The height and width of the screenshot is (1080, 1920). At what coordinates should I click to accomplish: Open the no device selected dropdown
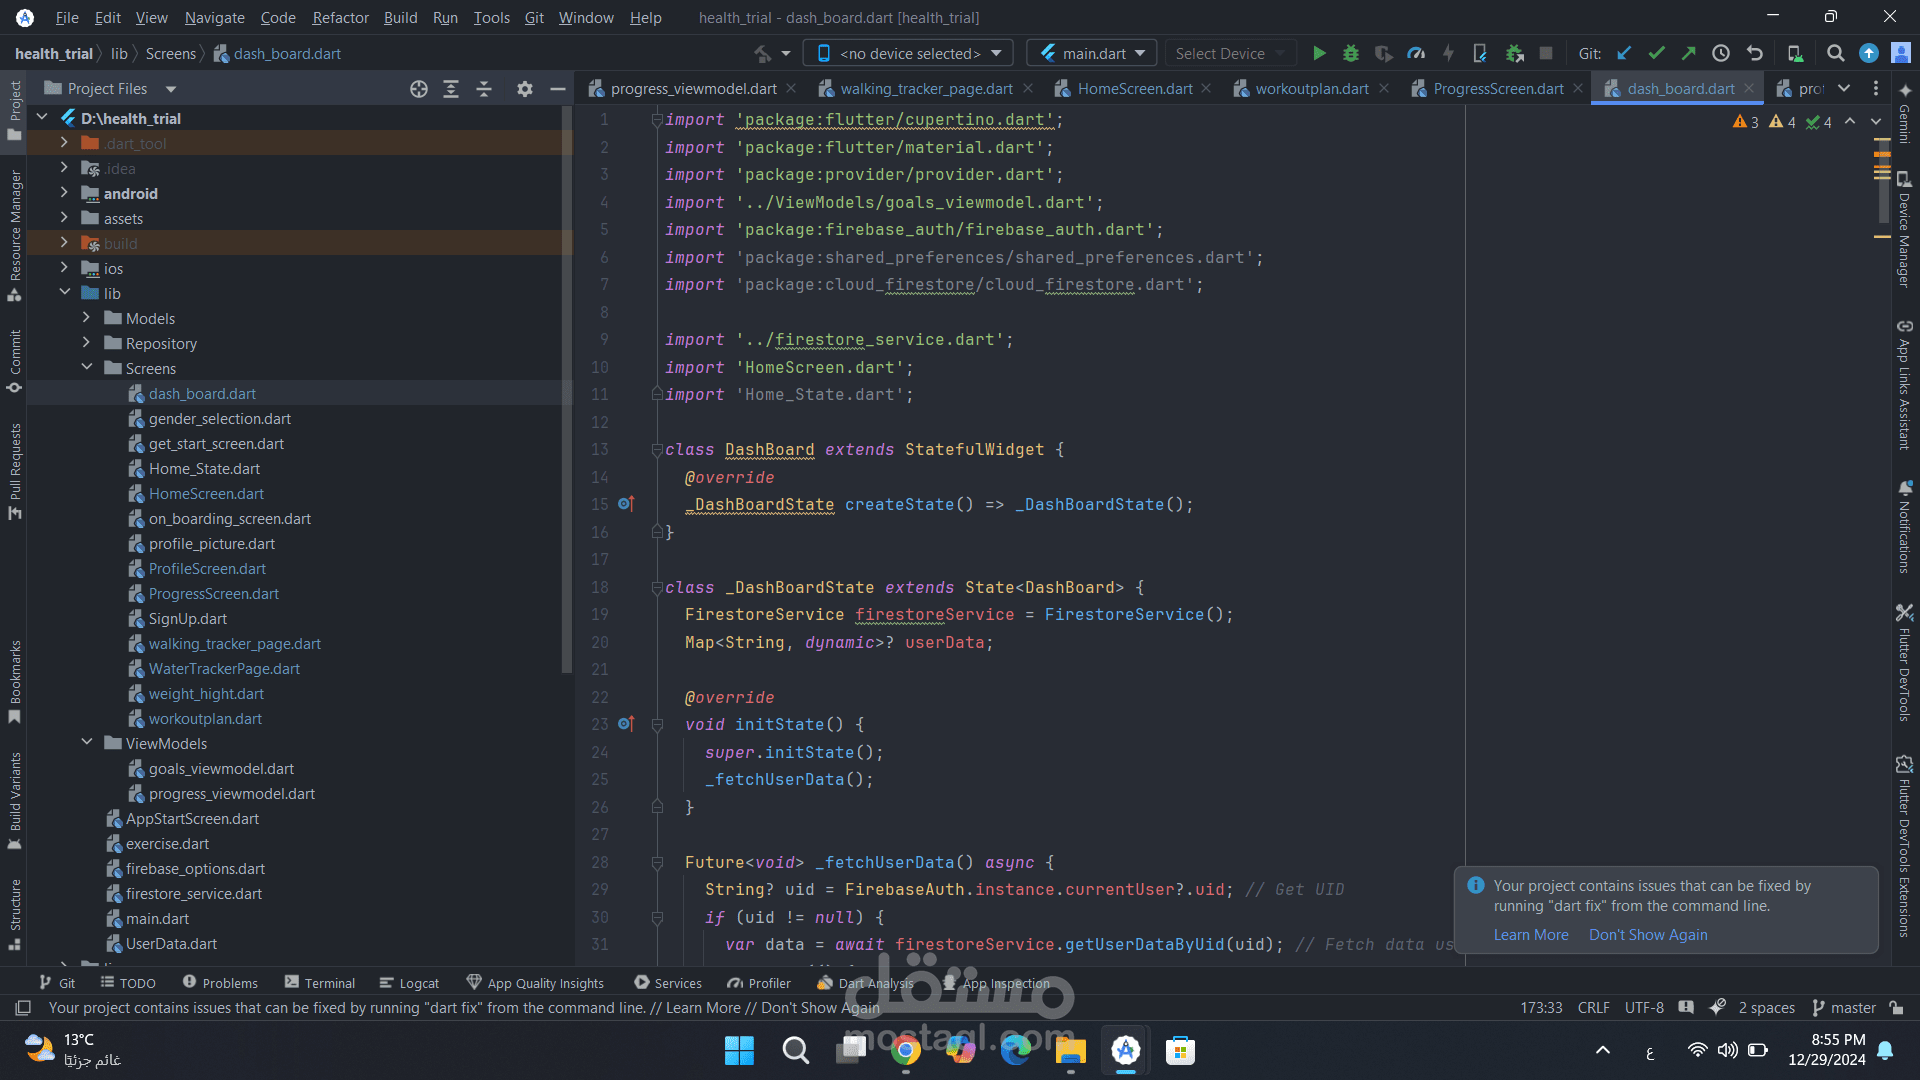(x=910, y=53)
